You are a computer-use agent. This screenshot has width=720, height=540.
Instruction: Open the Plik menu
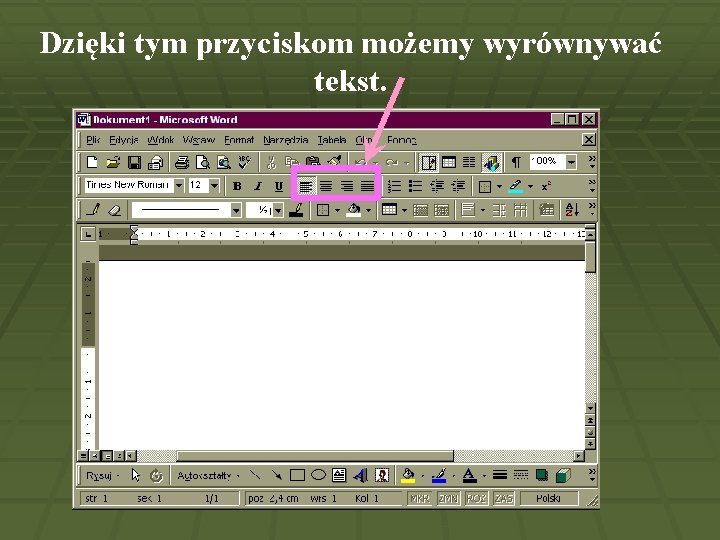[x=93, y=140]
